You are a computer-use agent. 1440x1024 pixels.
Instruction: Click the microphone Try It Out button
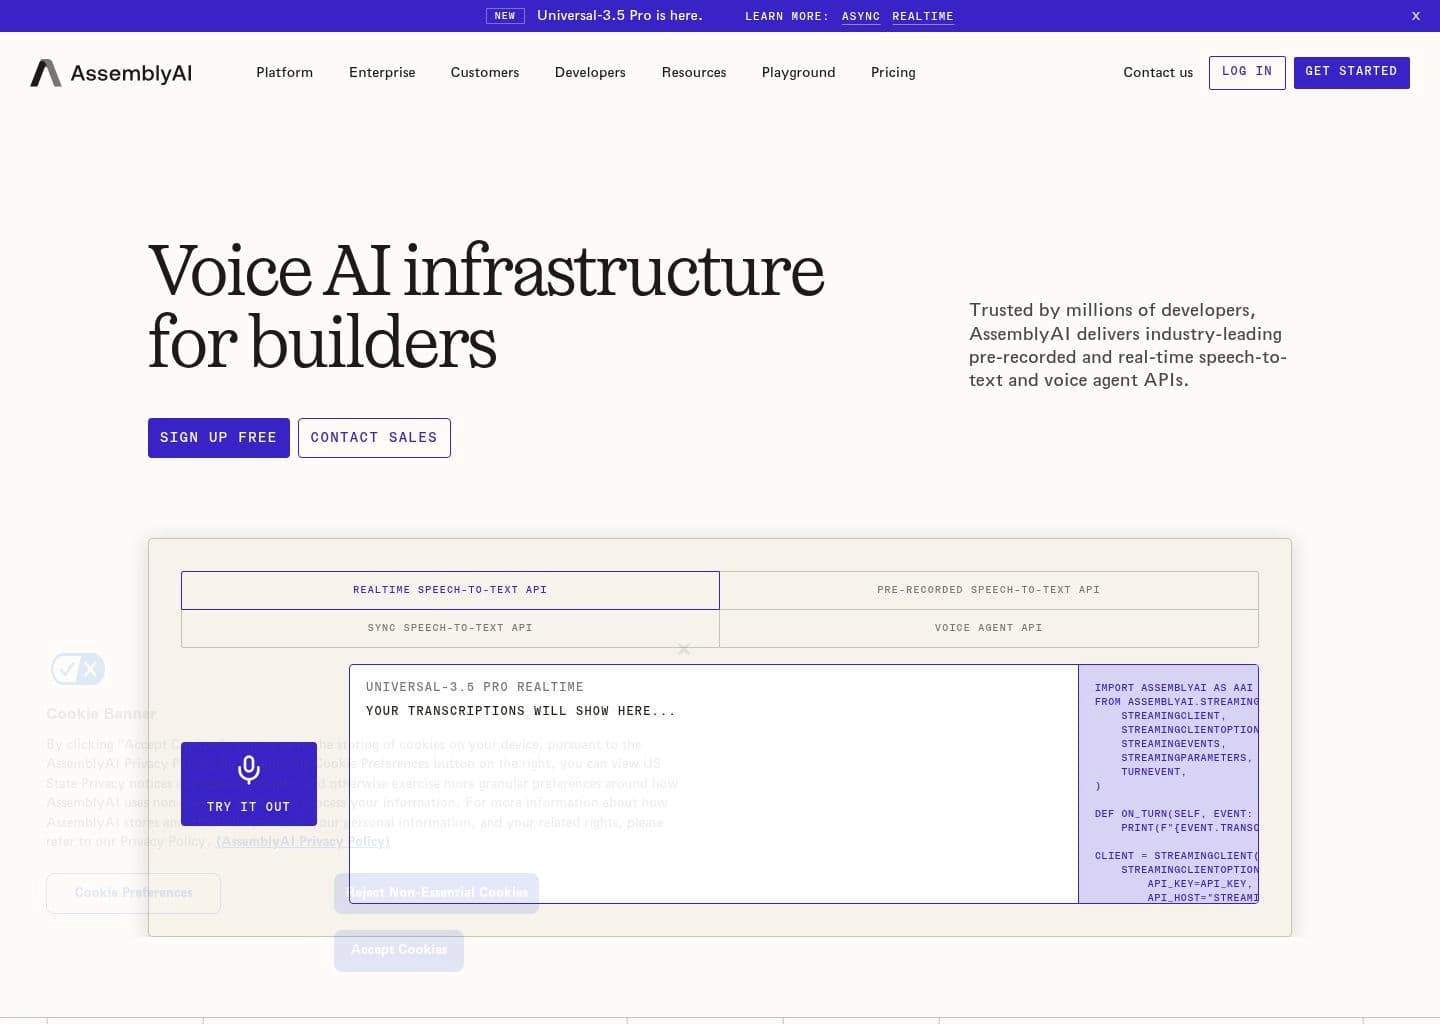249,784
